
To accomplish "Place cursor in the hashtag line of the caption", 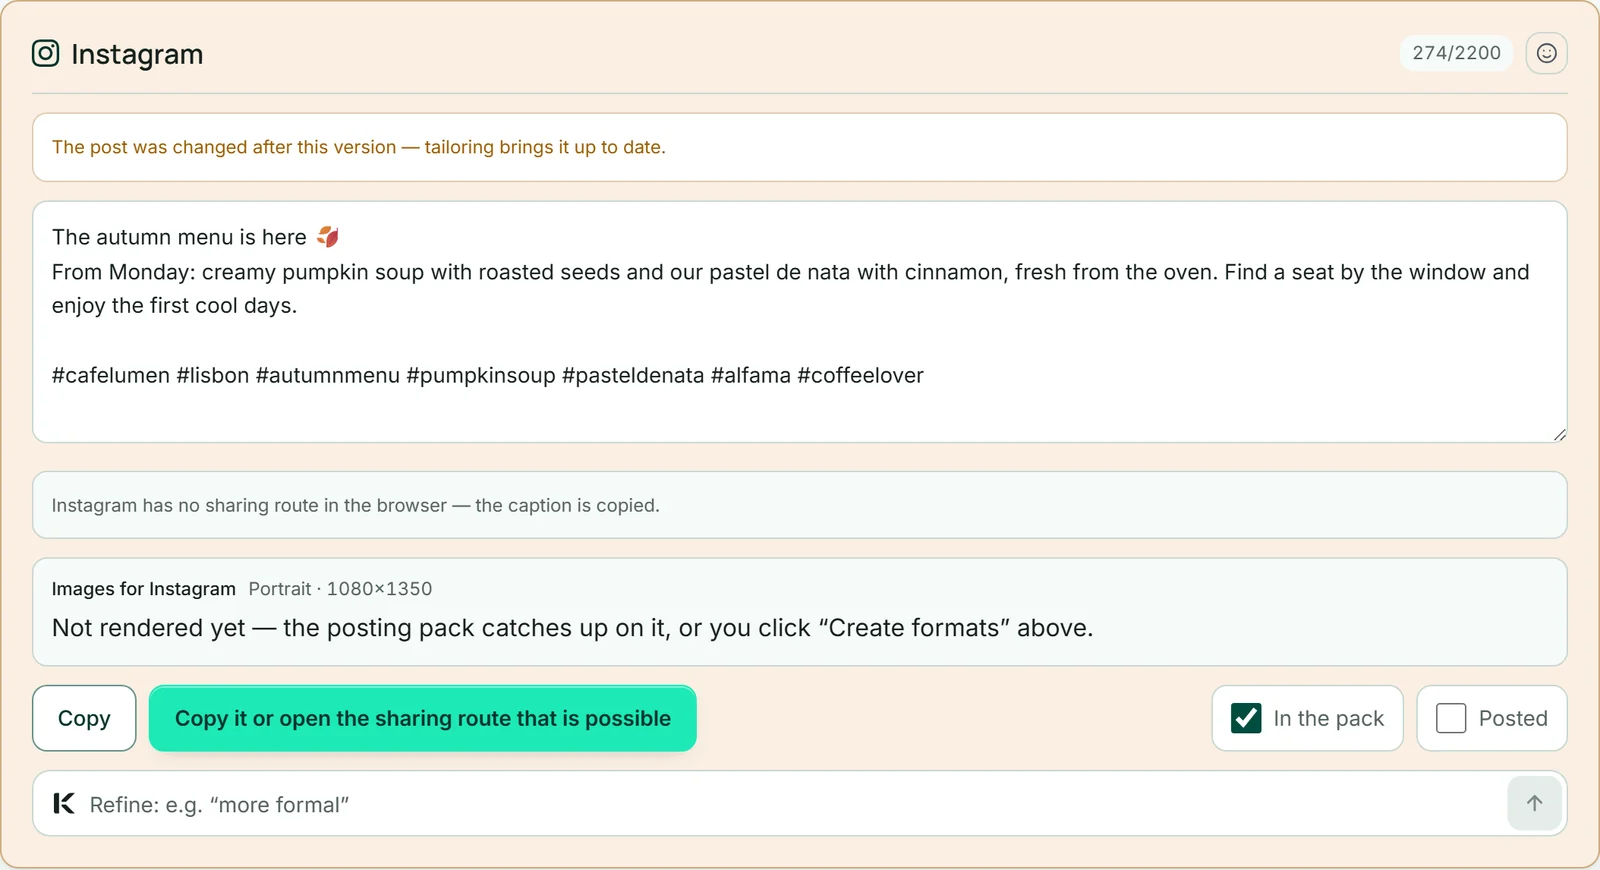I will pos(488,376).
